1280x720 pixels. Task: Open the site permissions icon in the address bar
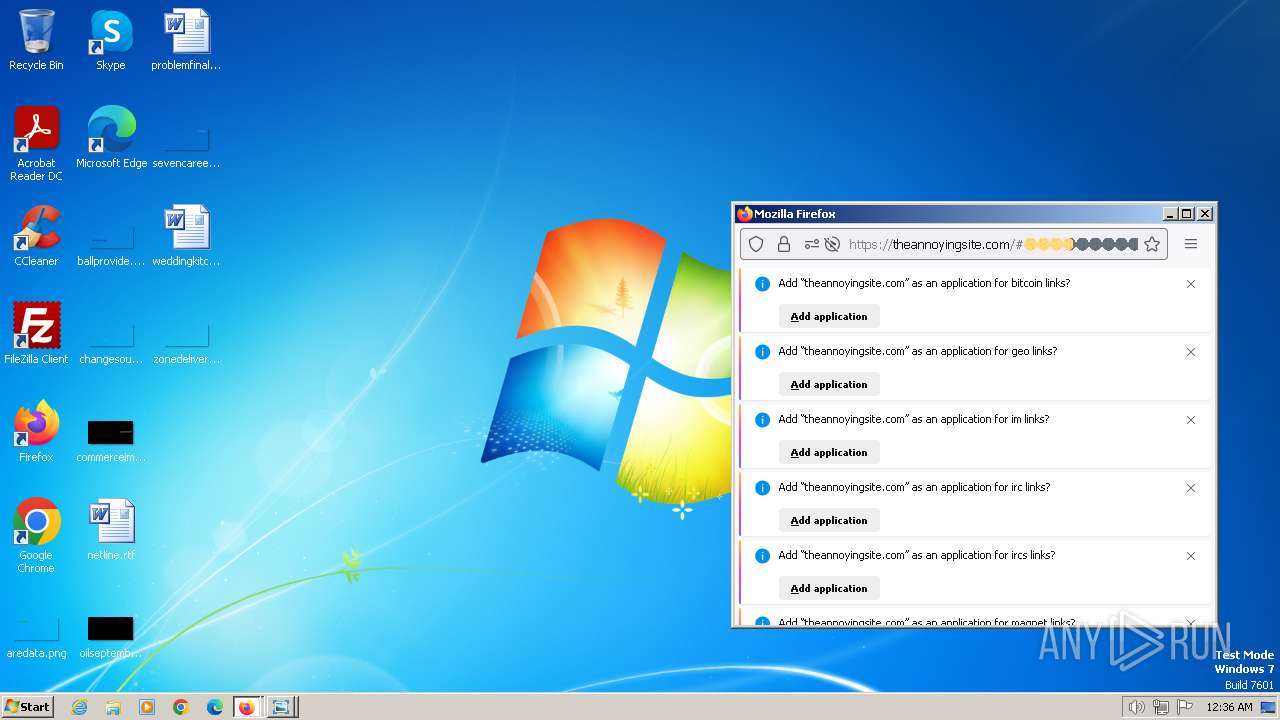[811, 244]
